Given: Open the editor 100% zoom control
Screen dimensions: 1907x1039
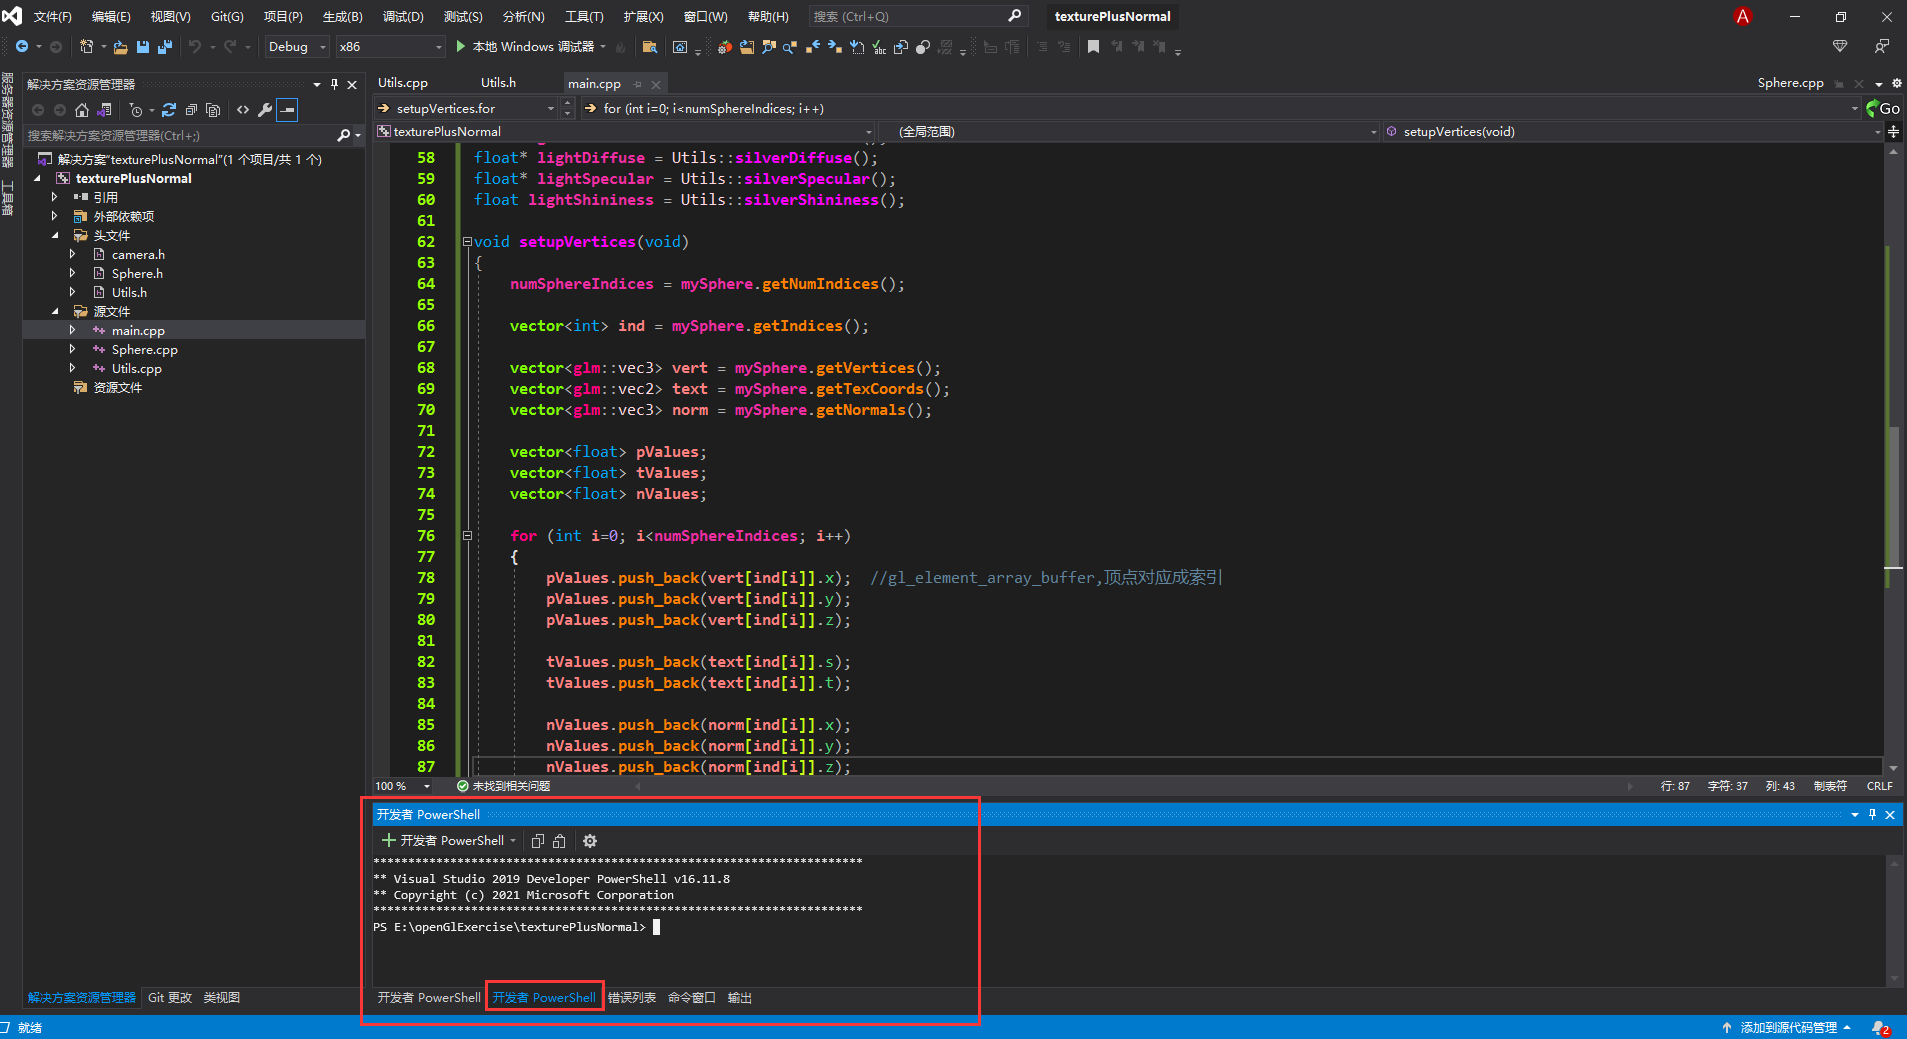Looking at the screenshot, I should pos(400,786).
